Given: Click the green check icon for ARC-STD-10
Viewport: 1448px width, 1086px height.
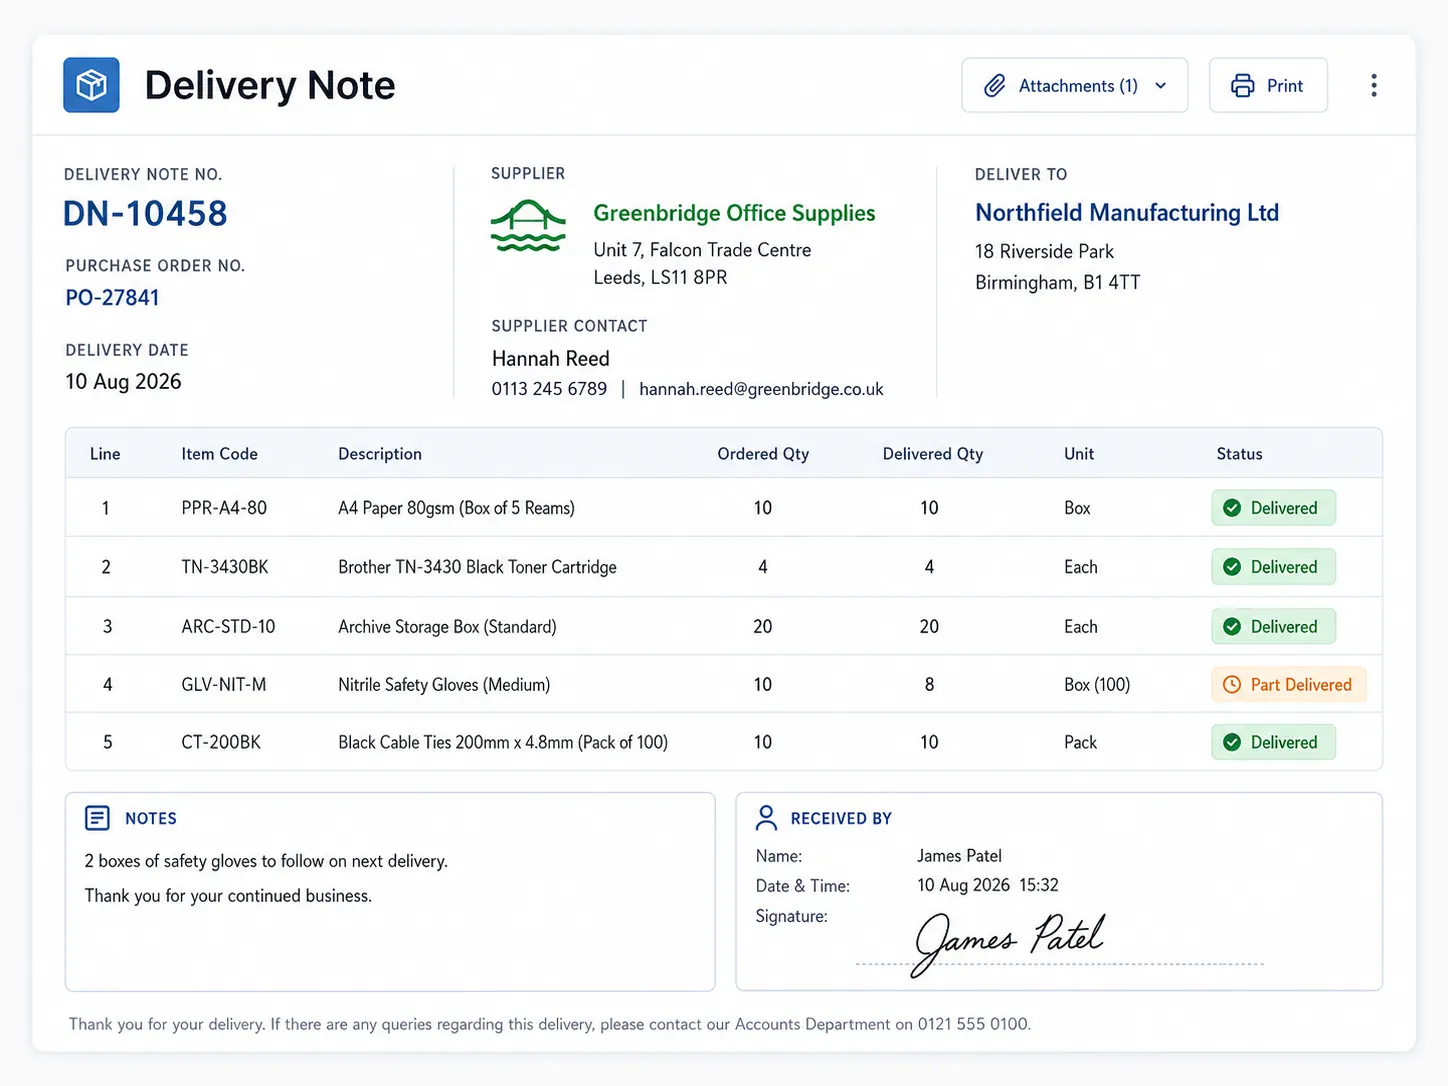Looking at the screenshot, I should 1232,627.
